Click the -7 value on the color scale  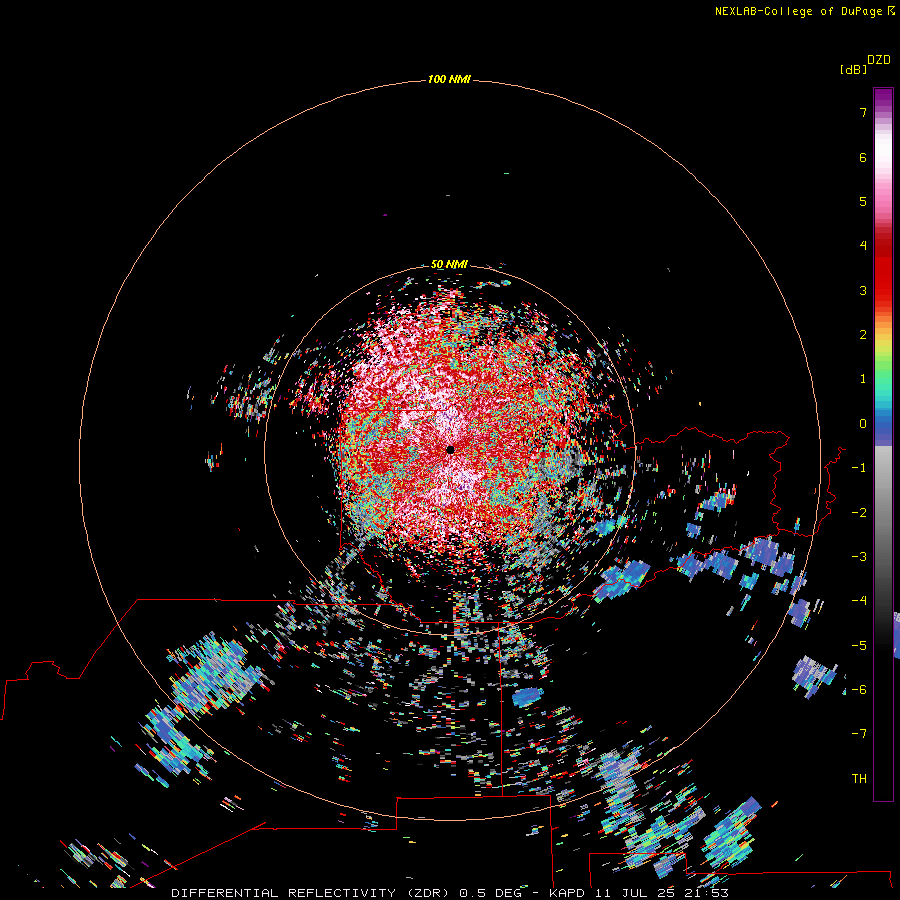pyautogui.click(x=859, y=734)
